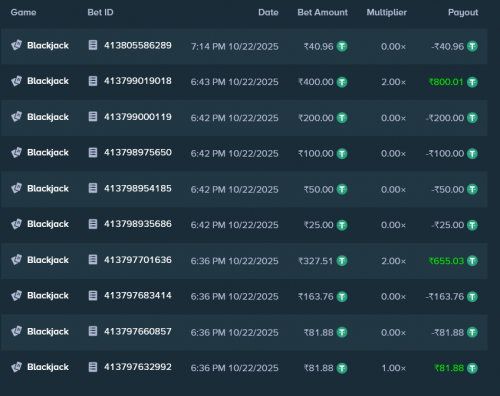Open bet receipt icon for 413799019018
The image size is (500, 396).
pos(93,81)
